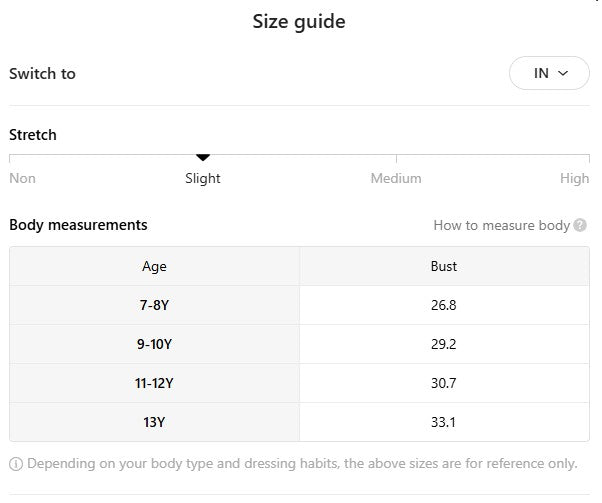Screen dimensions: 602x503
Task: Select the Slight stretch label
Action: point(203,178)
